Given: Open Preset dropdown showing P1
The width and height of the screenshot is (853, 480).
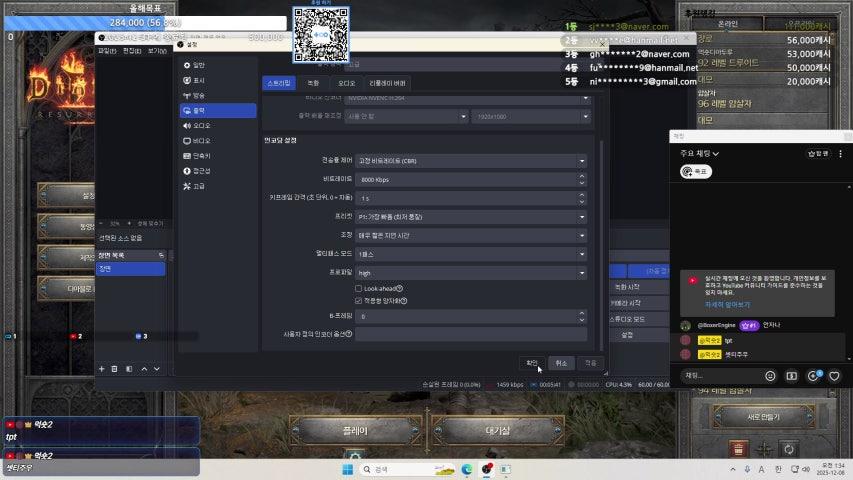Looking at the screenshot, I should click(x=471, y=217).
